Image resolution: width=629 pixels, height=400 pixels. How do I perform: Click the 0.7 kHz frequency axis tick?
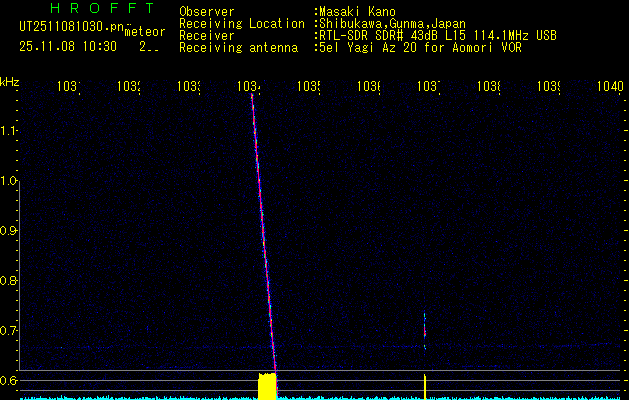[10, 331]
